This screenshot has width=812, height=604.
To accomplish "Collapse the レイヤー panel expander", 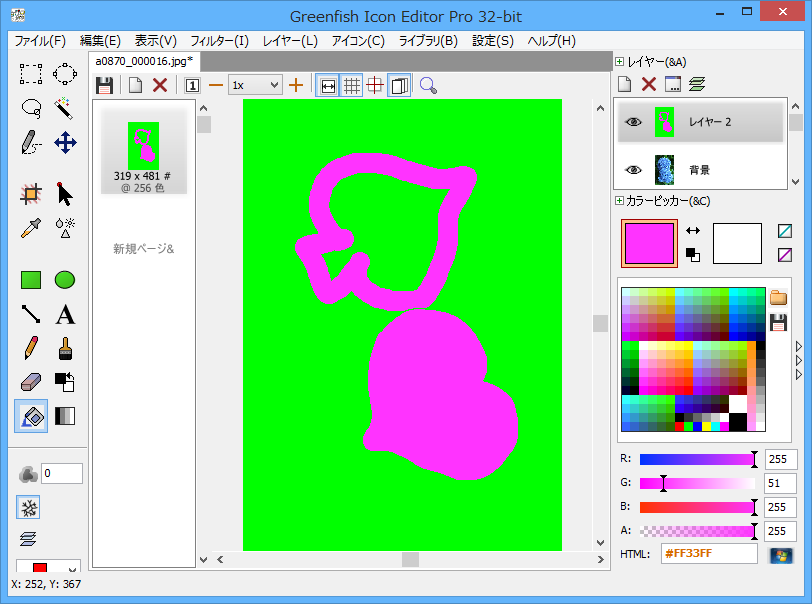I will coord(619,62).
